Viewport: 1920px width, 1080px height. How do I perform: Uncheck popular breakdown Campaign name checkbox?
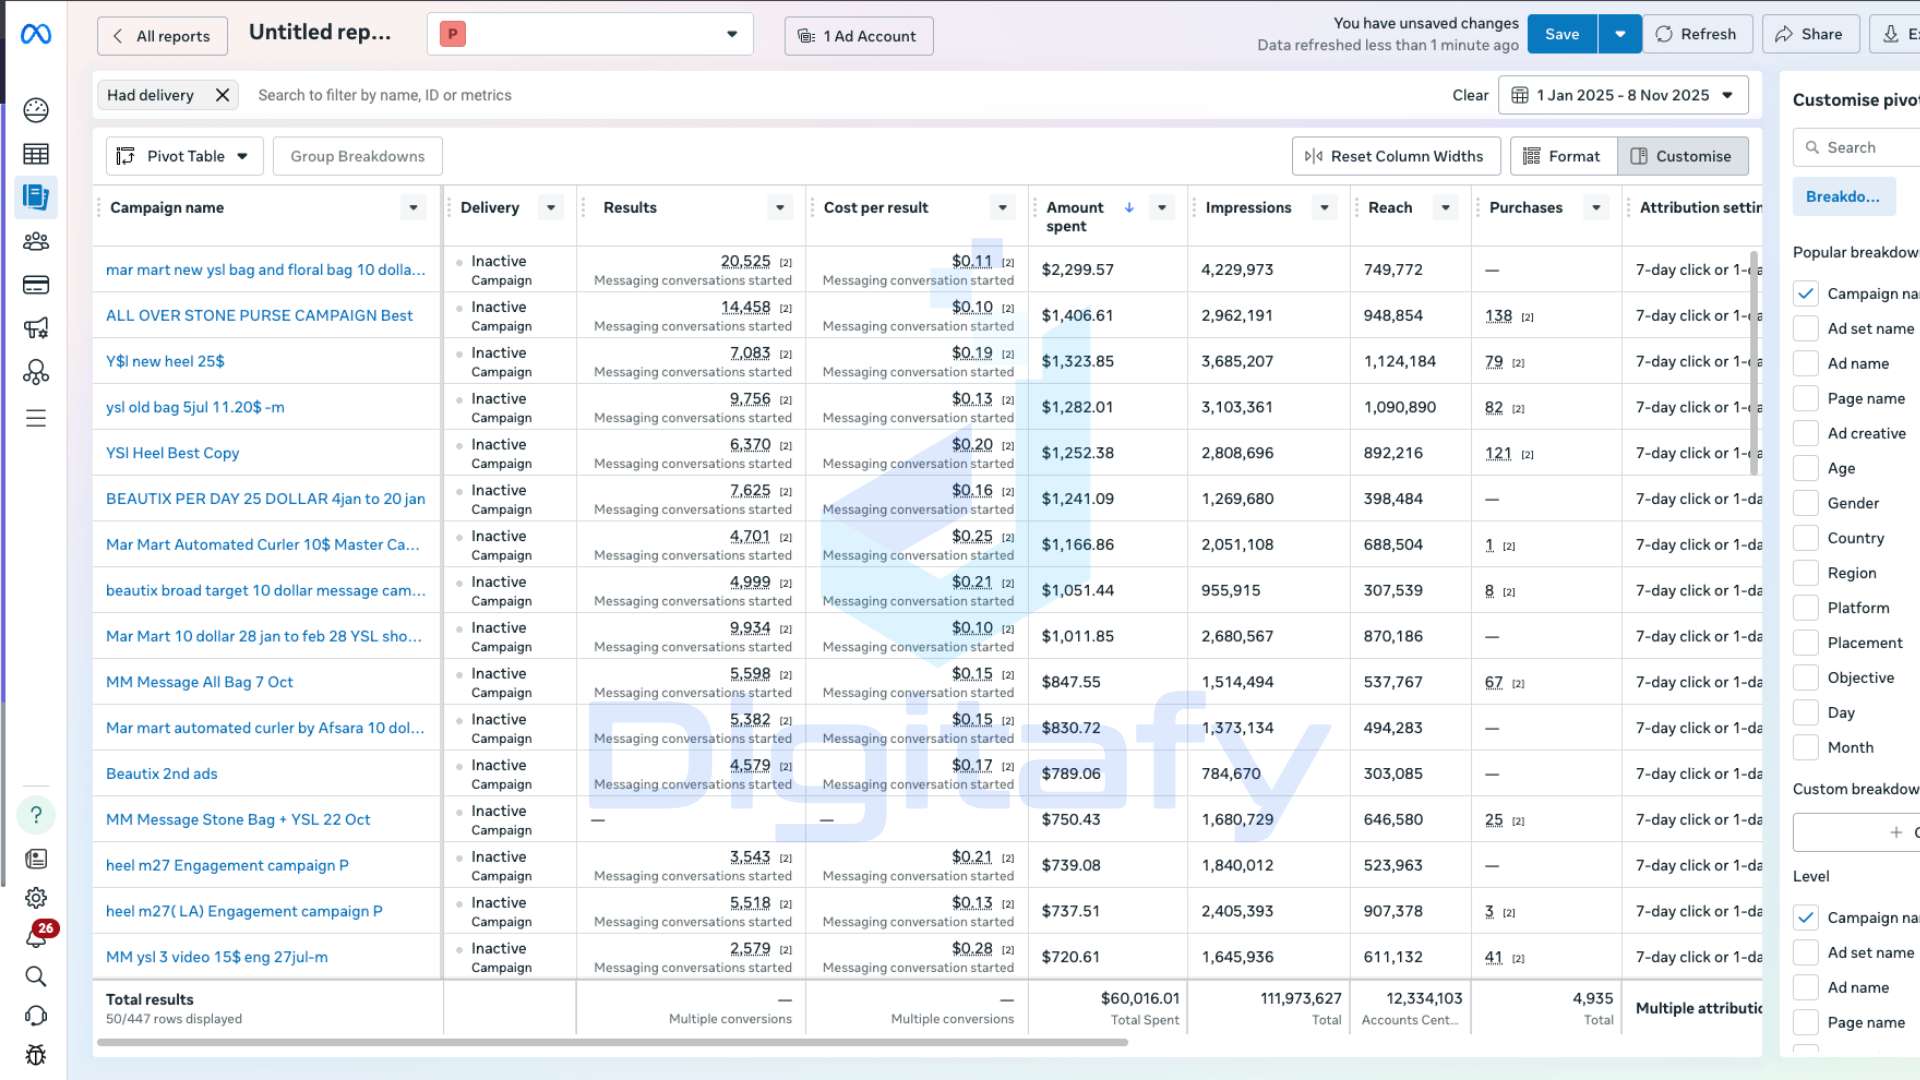click(1805, 293)
